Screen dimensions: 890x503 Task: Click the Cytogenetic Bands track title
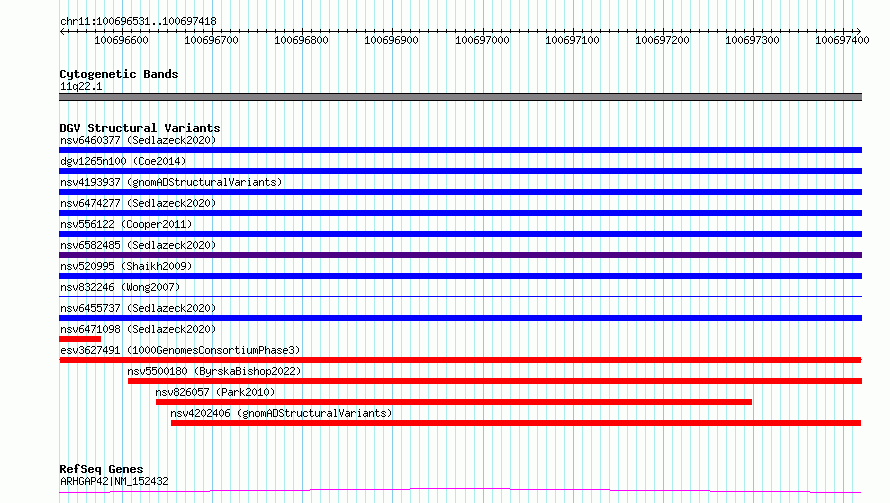point(119,74)
